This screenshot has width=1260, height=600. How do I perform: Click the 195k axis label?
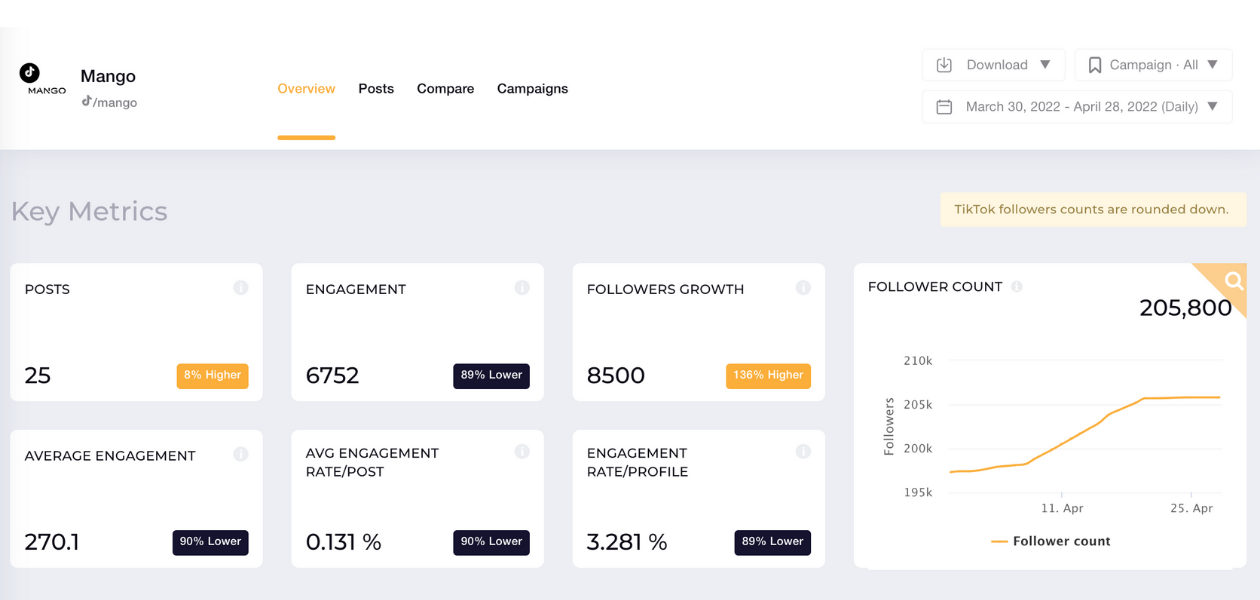tap(917, 492)
